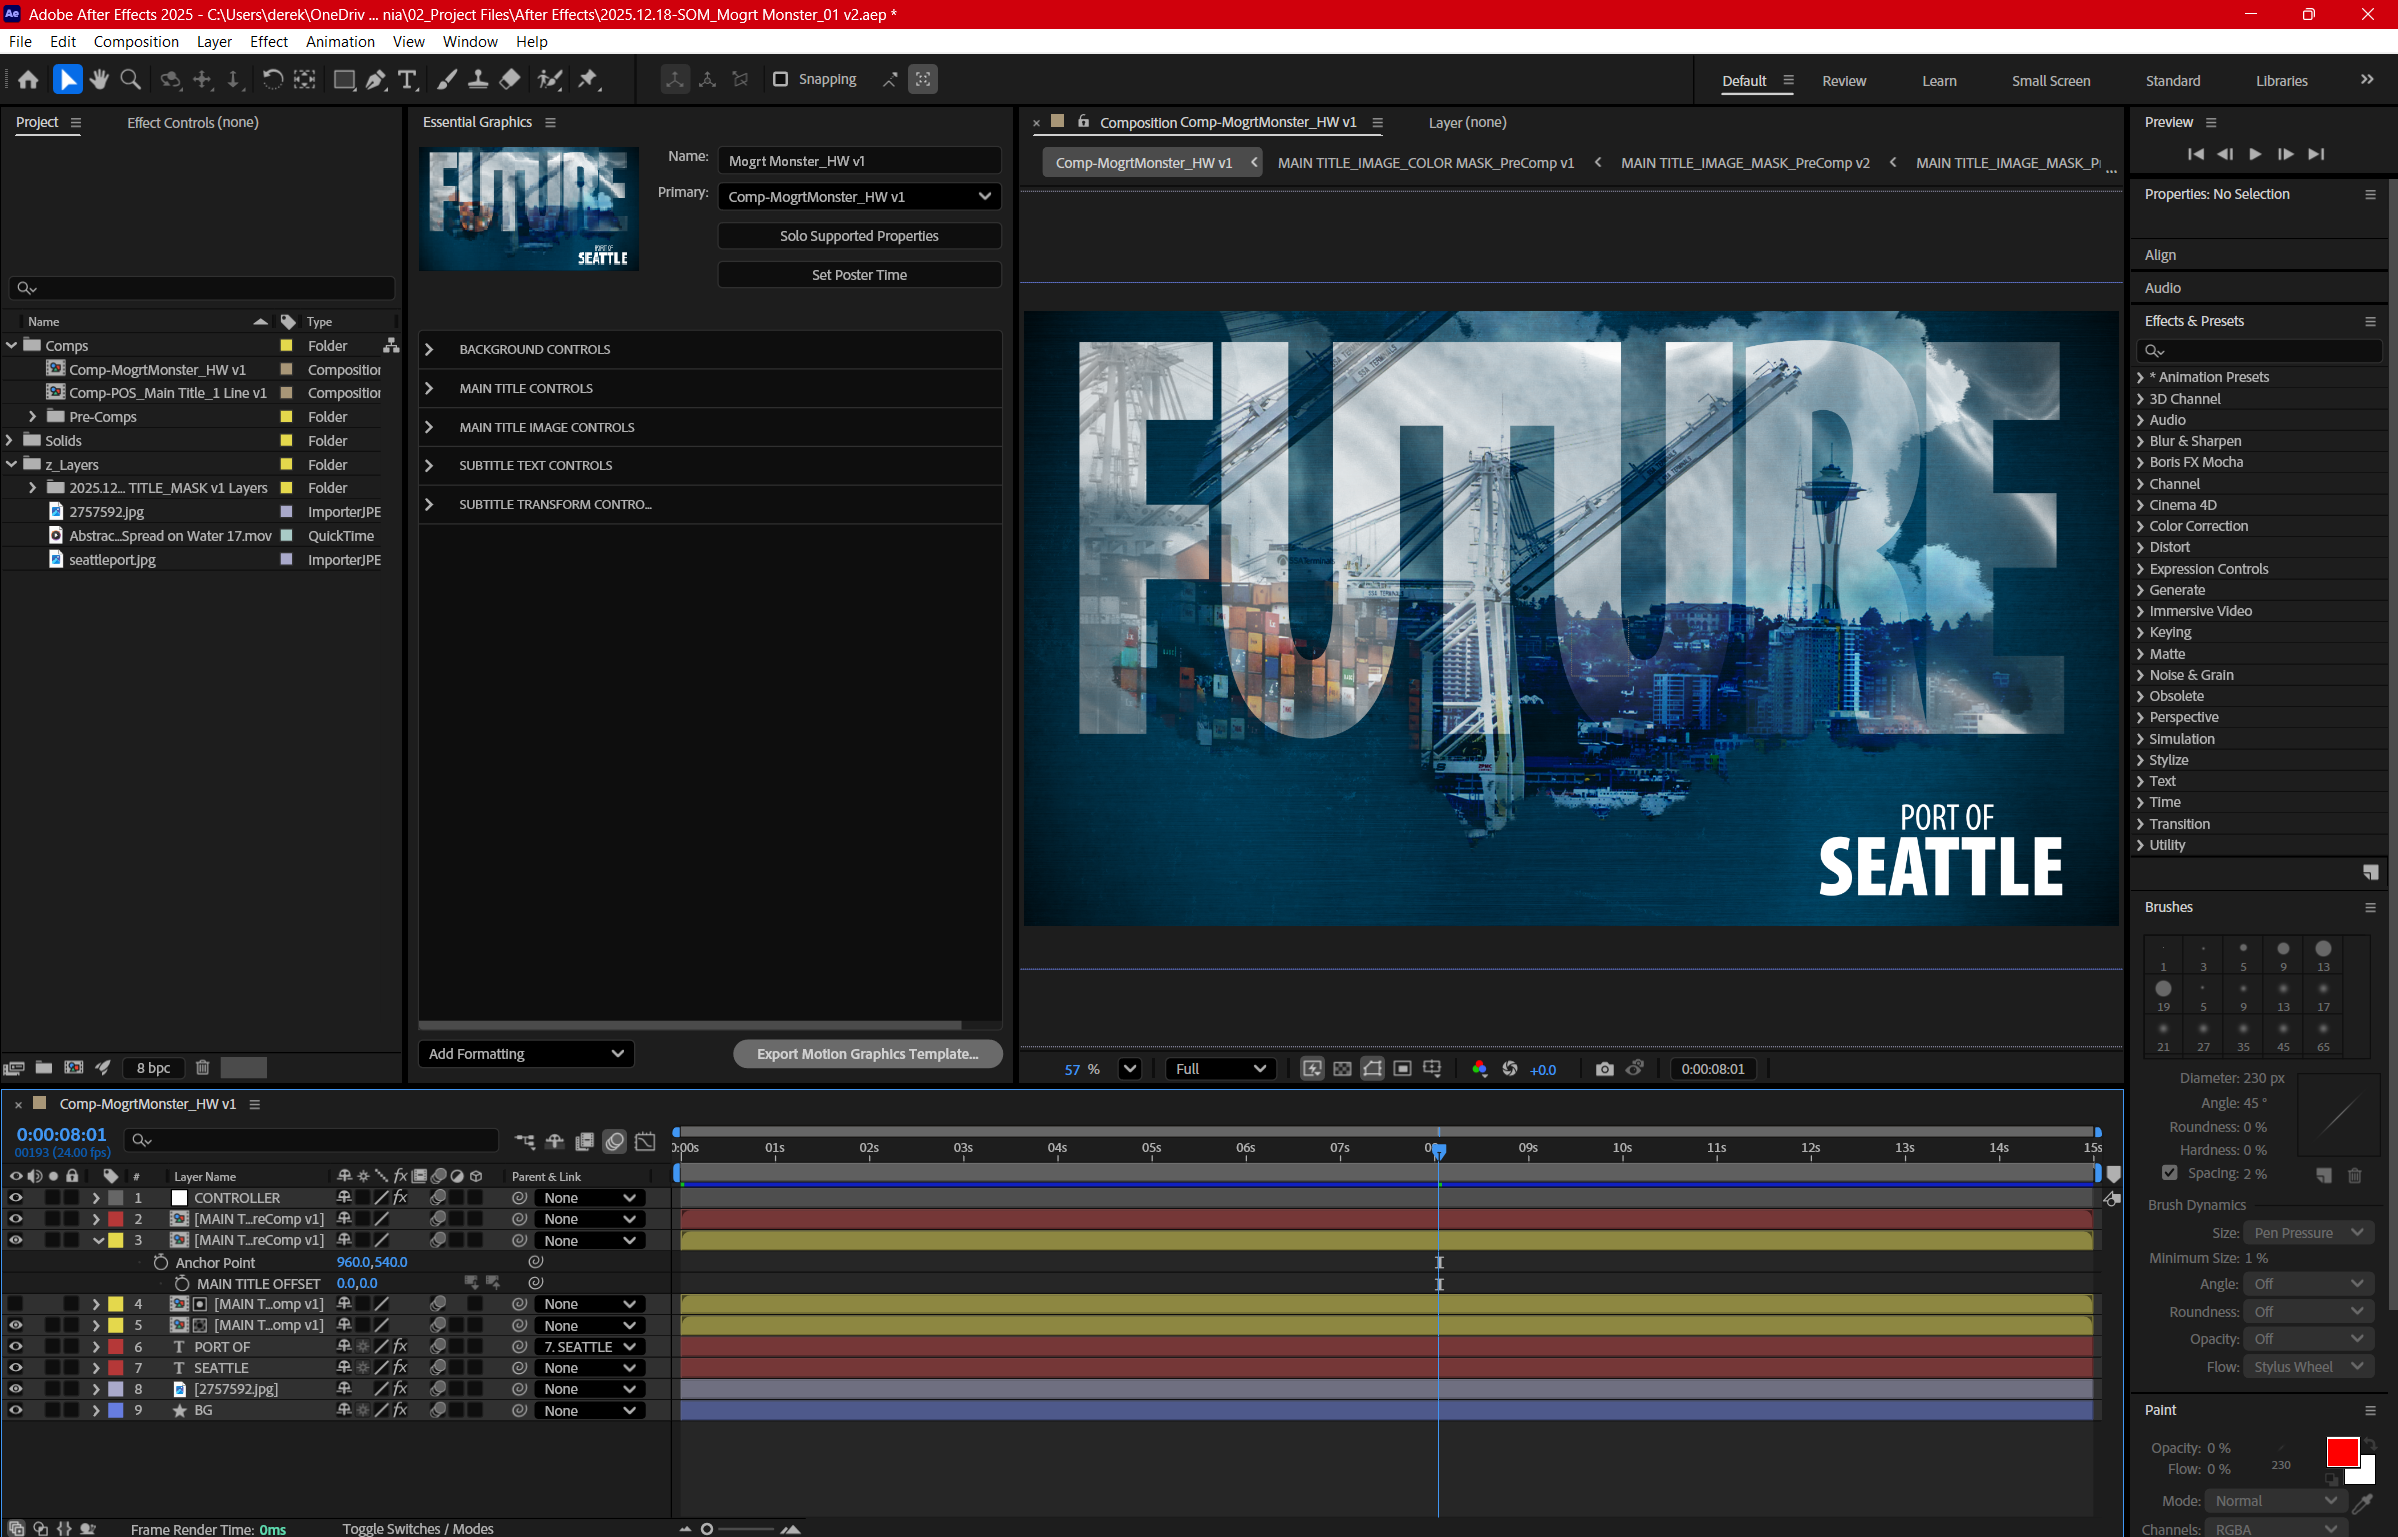Click the Set Poster Time button
The height and width of the screenshot is (1537, 2398).
coord(859,275)
